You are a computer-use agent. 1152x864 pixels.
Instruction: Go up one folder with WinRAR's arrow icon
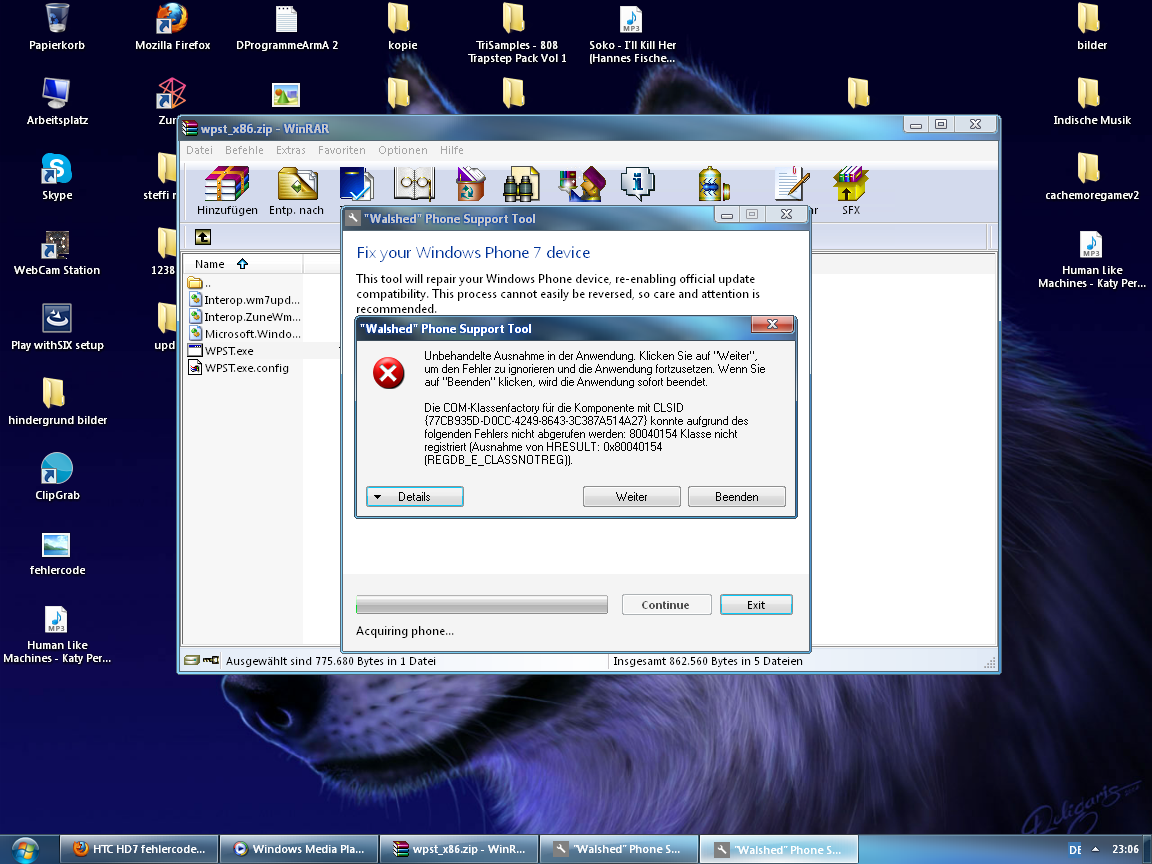[x=203, y=237]
